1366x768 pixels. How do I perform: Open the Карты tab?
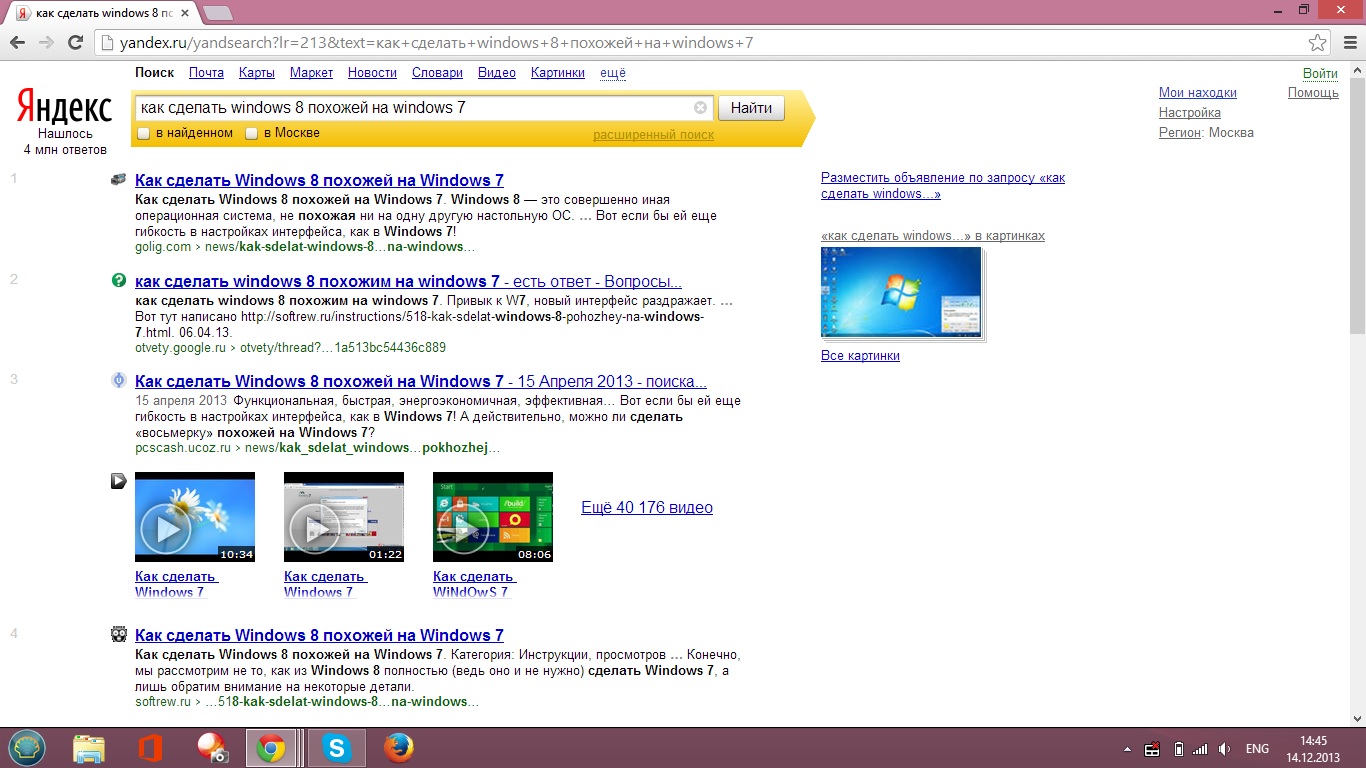coord(257,73)
